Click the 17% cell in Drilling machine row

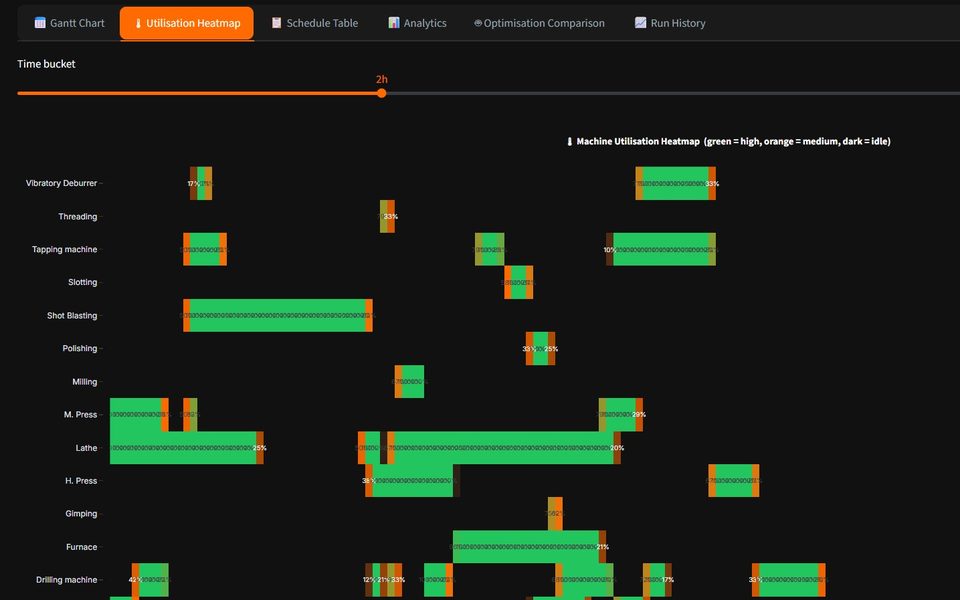coord(668,580)
